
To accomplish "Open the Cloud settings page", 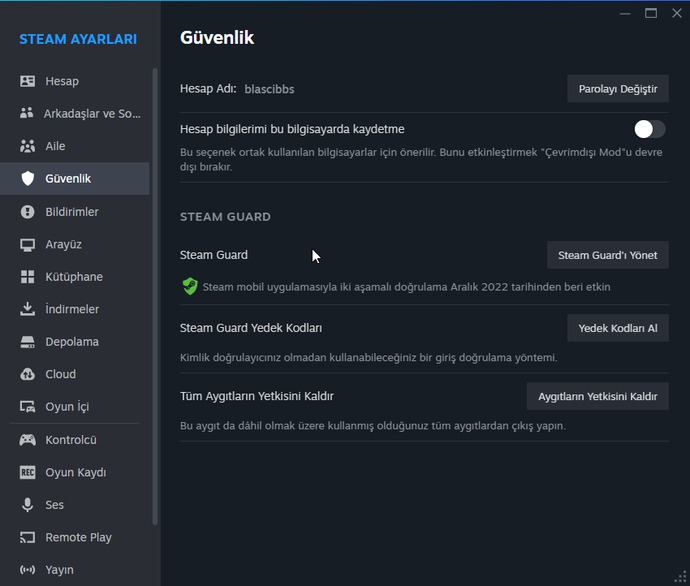I will tap(75, 374).
